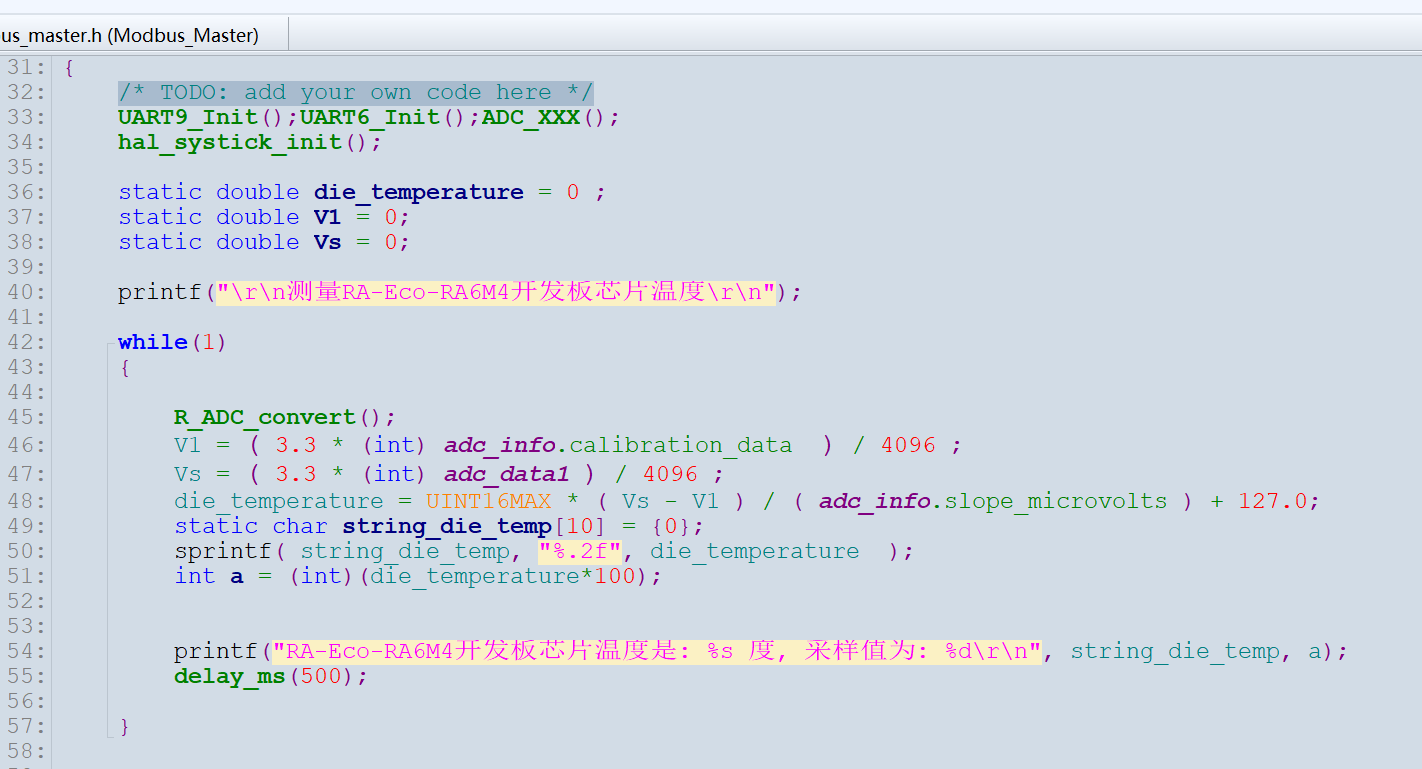The height and width of the screenshot is (769, 1422).
Task: Click the Vs variable declaration on line 38
Action: click(x=327, y=242)
